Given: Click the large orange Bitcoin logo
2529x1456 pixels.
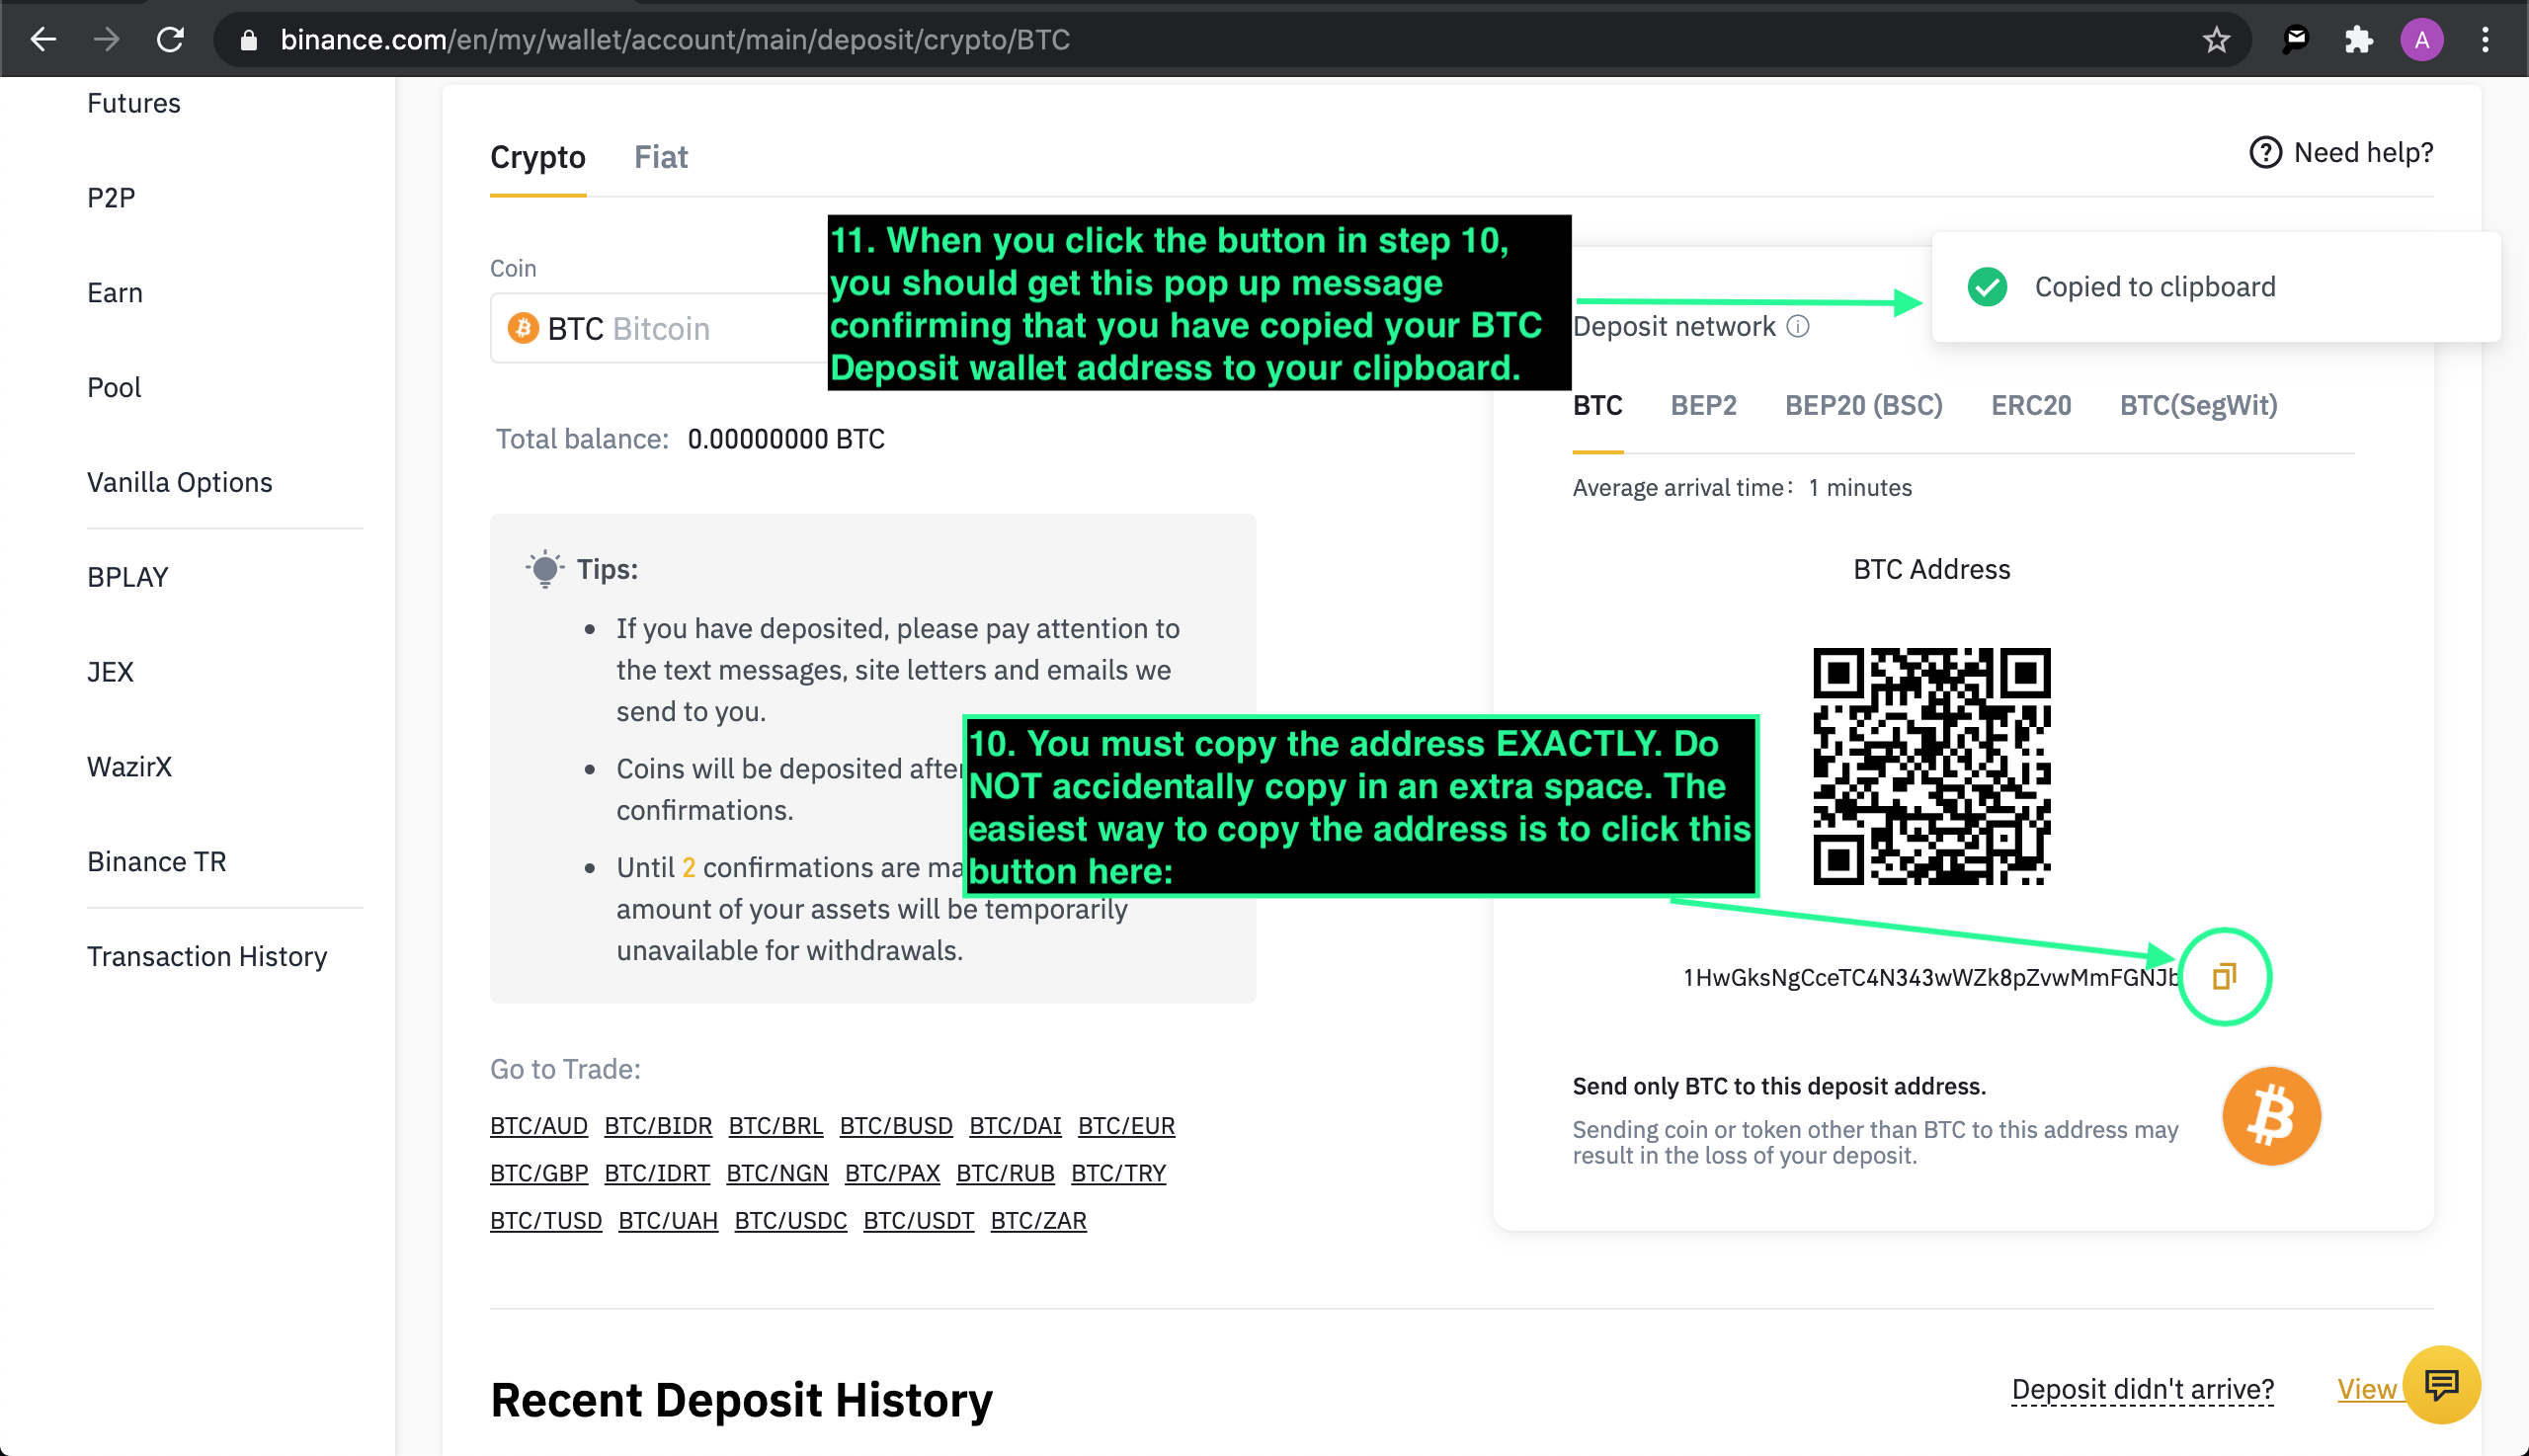Looking at the screenshot, I should (x=2270, y=1116).
